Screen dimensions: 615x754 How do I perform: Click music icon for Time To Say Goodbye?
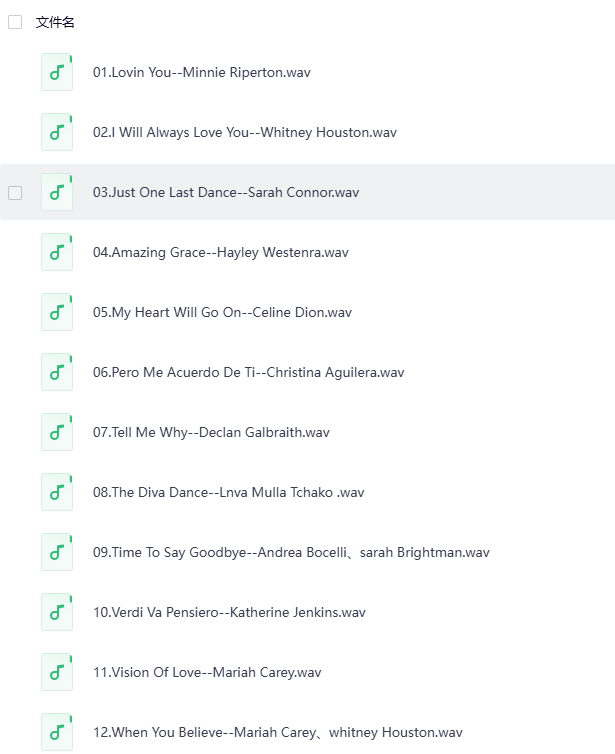pyautogui.click(x=57, y=552)
